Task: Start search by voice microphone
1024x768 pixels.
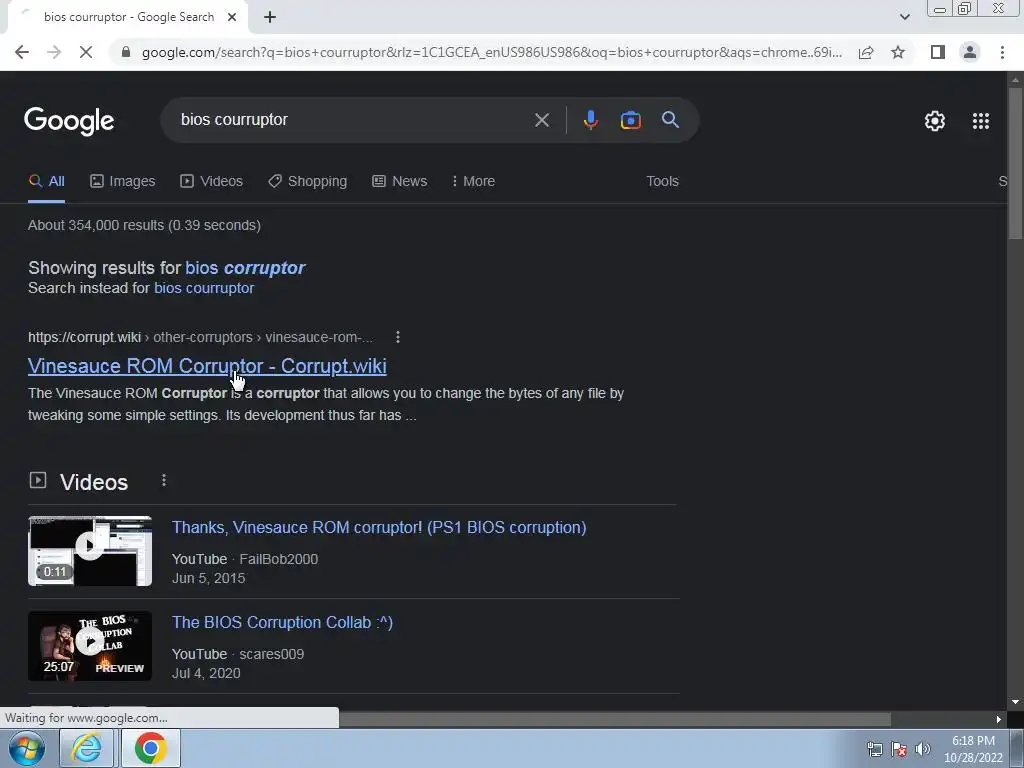Action: (590, 120)
